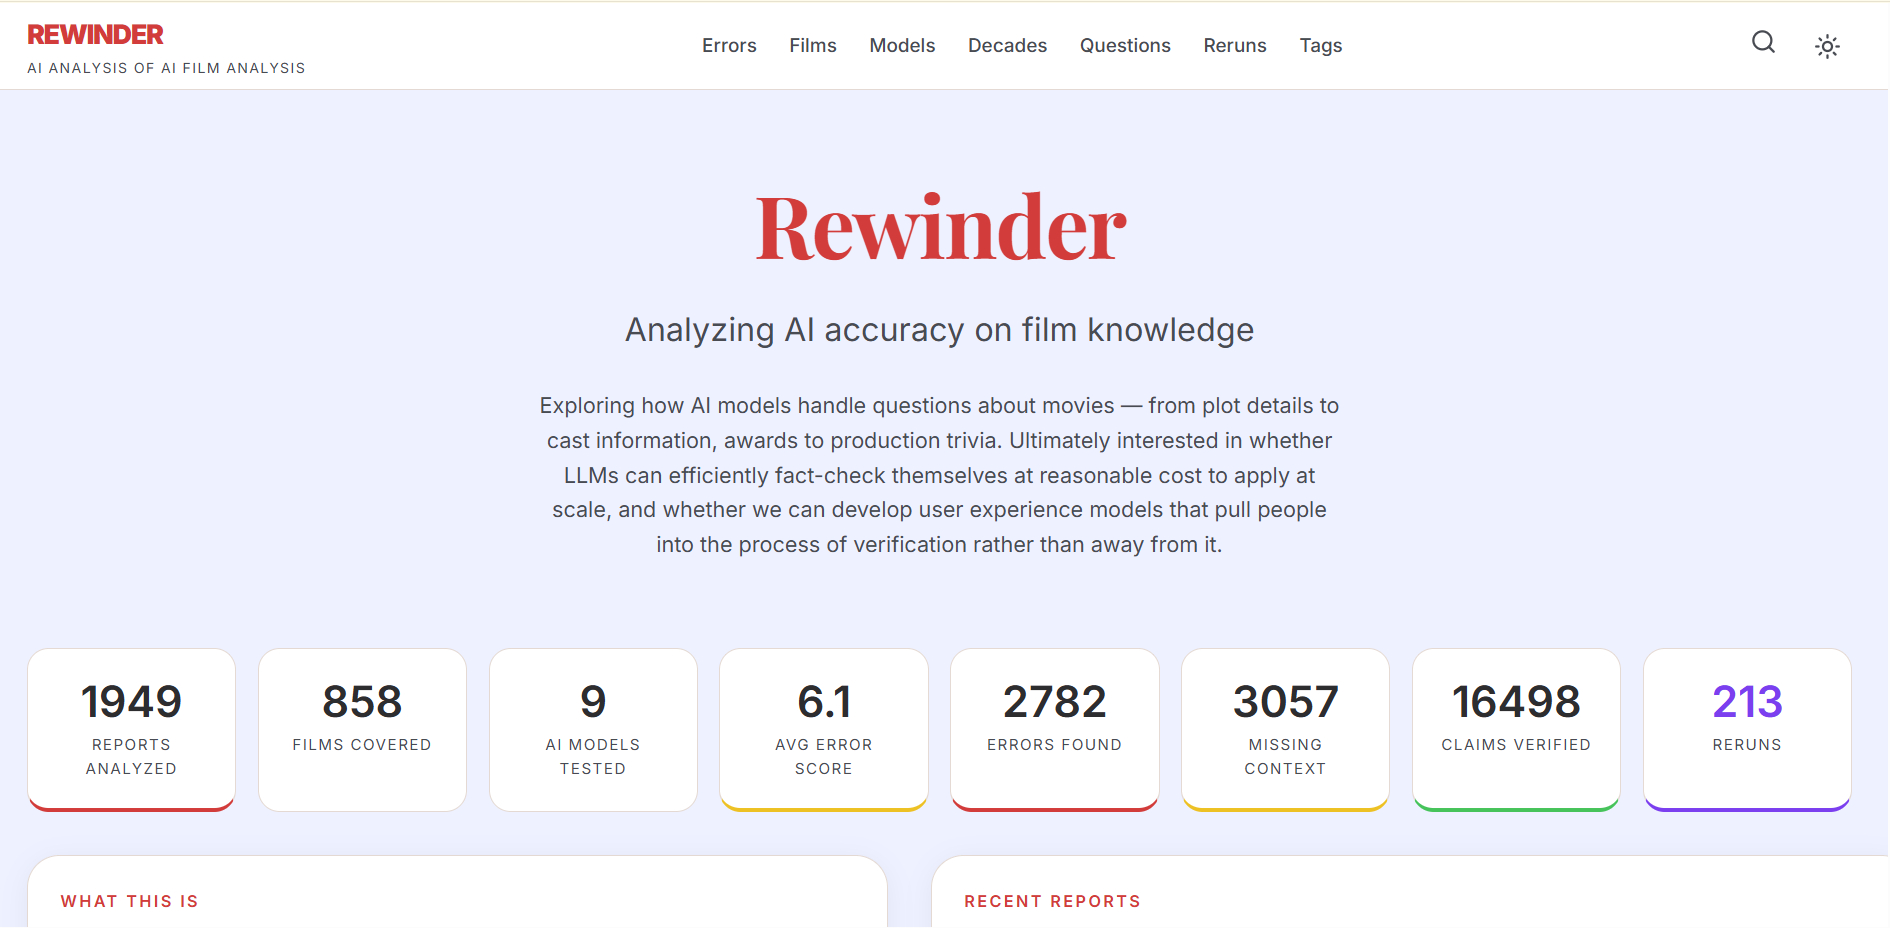Click the REWINDER logo in header
The image size is (1890, 928).
(x=95, y=35)
